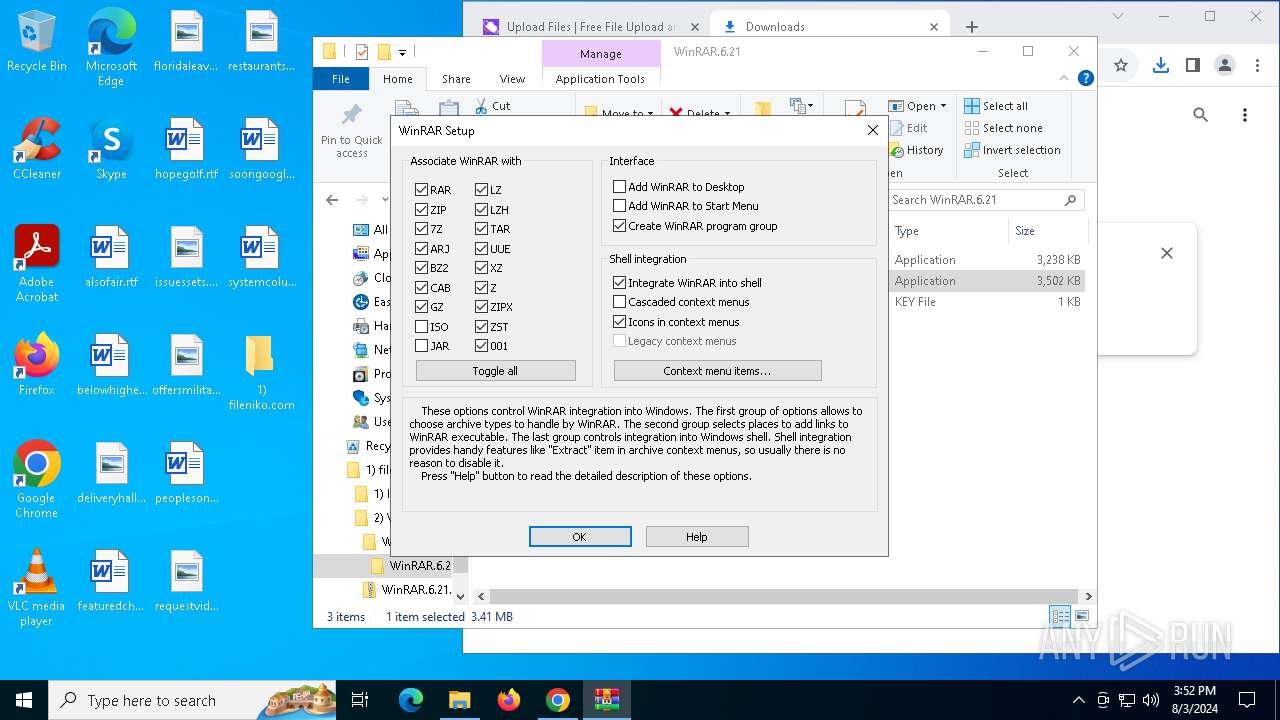Select the 1) fileniko.com desktop folder
This screenshot has height=720, width=1280.
pyautogui.click(x=261, y=372)
